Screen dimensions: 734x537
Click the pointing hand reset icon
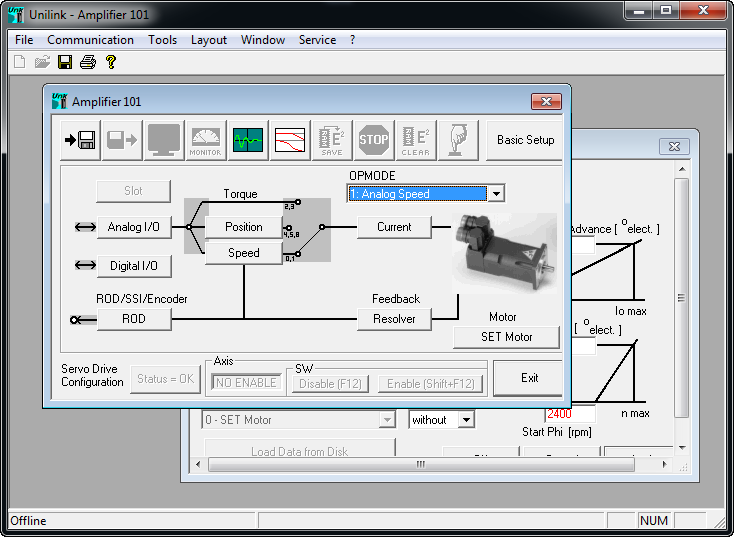pyautogui.click(x=458, y=140)
